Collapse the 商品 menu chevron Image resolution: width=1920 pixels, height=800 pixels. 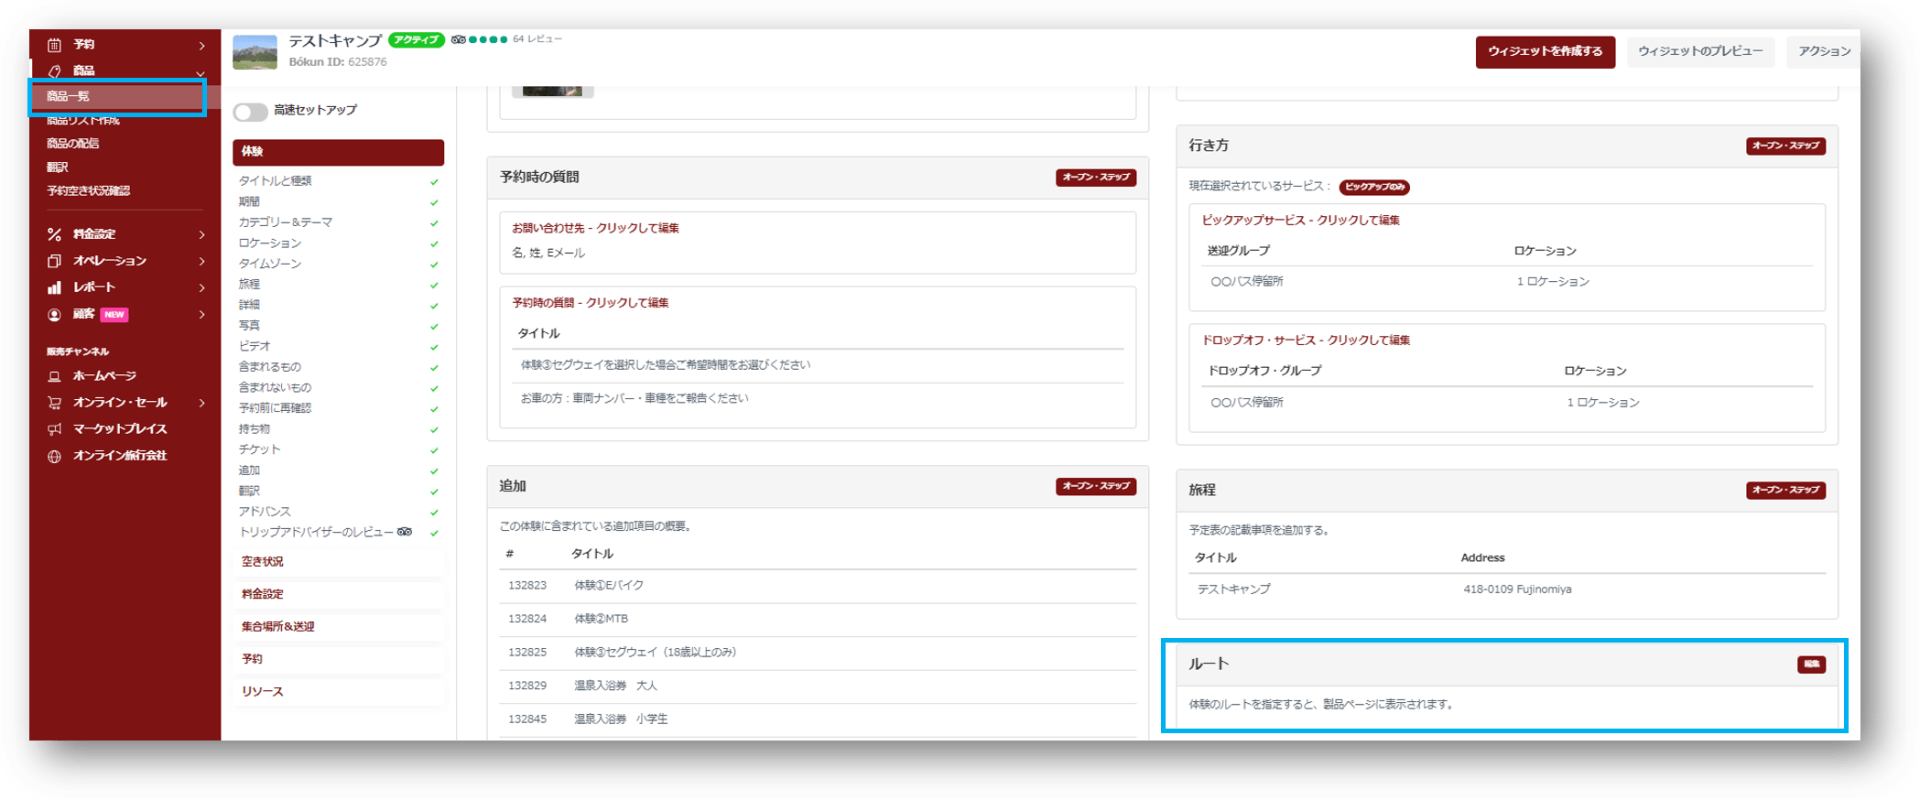201,72
